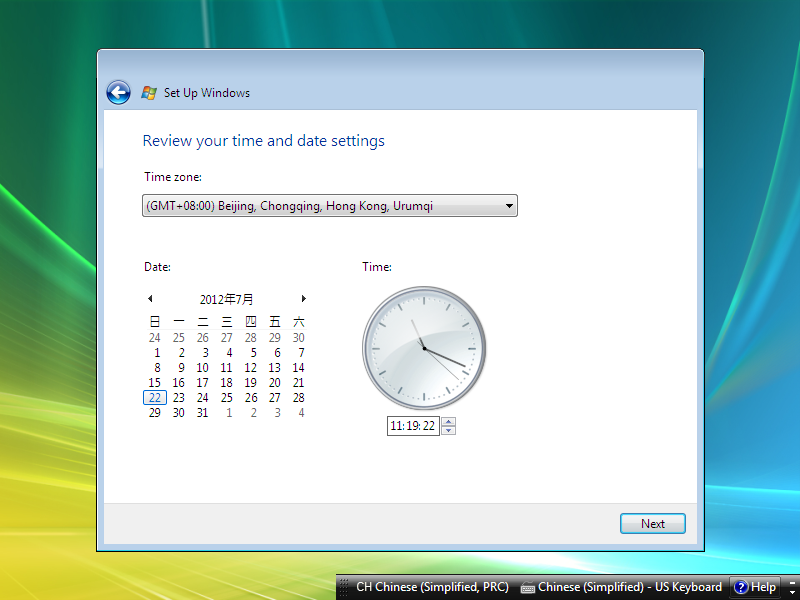Open language bar options arrow
This screenshot has height=600, width=800.
tap(792, 591)
